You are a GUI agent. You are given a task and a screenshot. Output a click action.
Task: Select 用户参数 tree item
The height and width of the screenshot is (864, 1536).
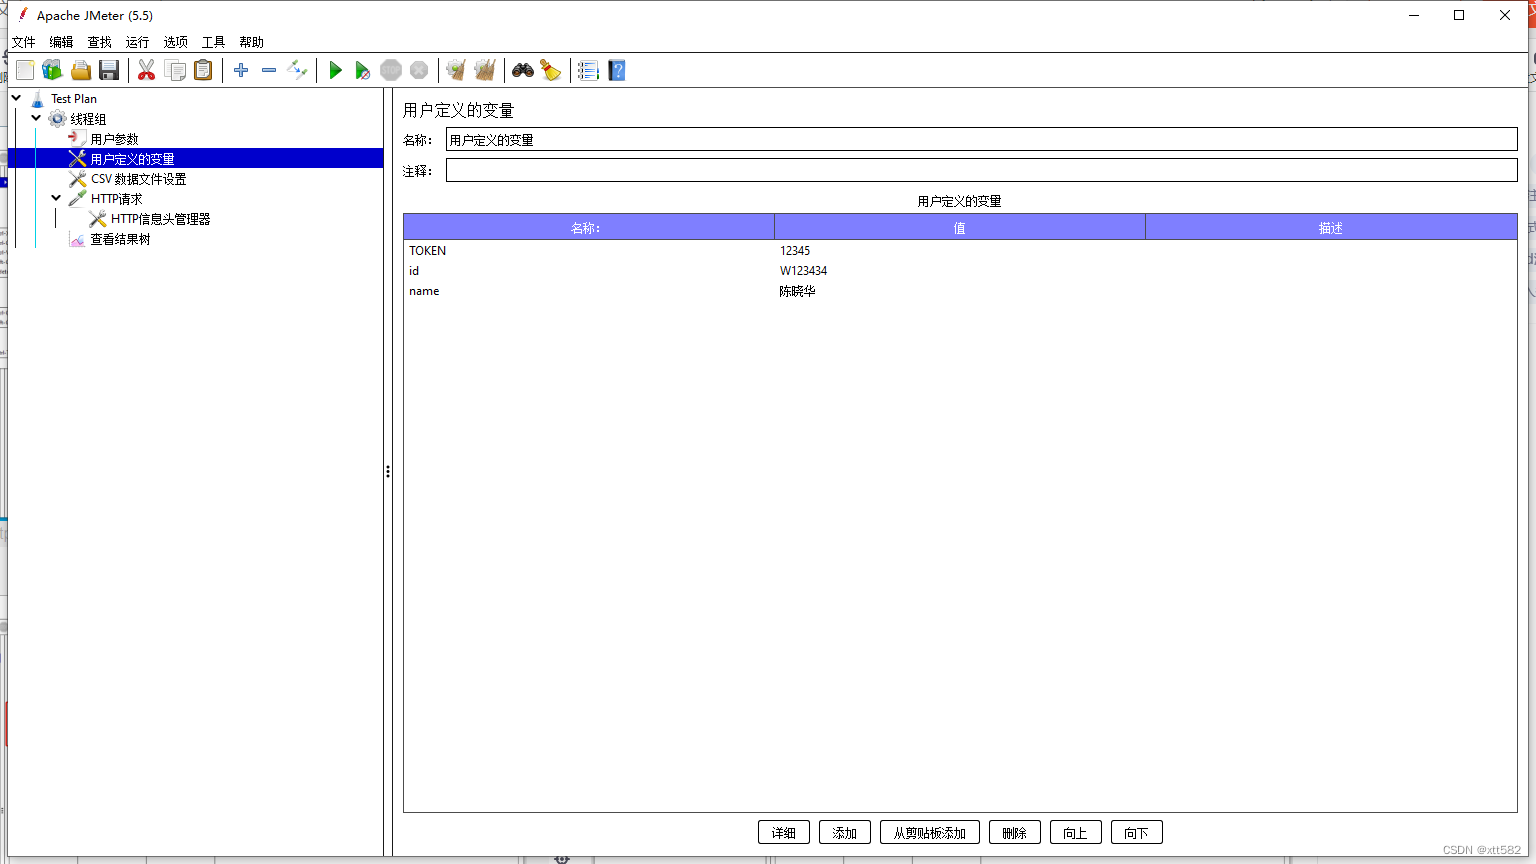114,139
